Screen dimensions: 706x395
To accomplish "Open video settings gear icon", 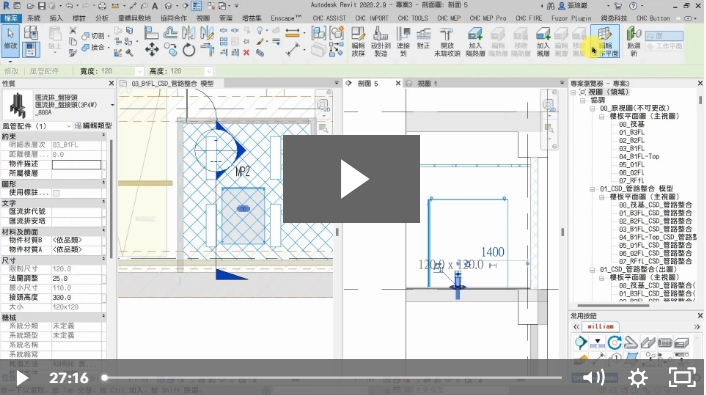I will coord(638,377).
